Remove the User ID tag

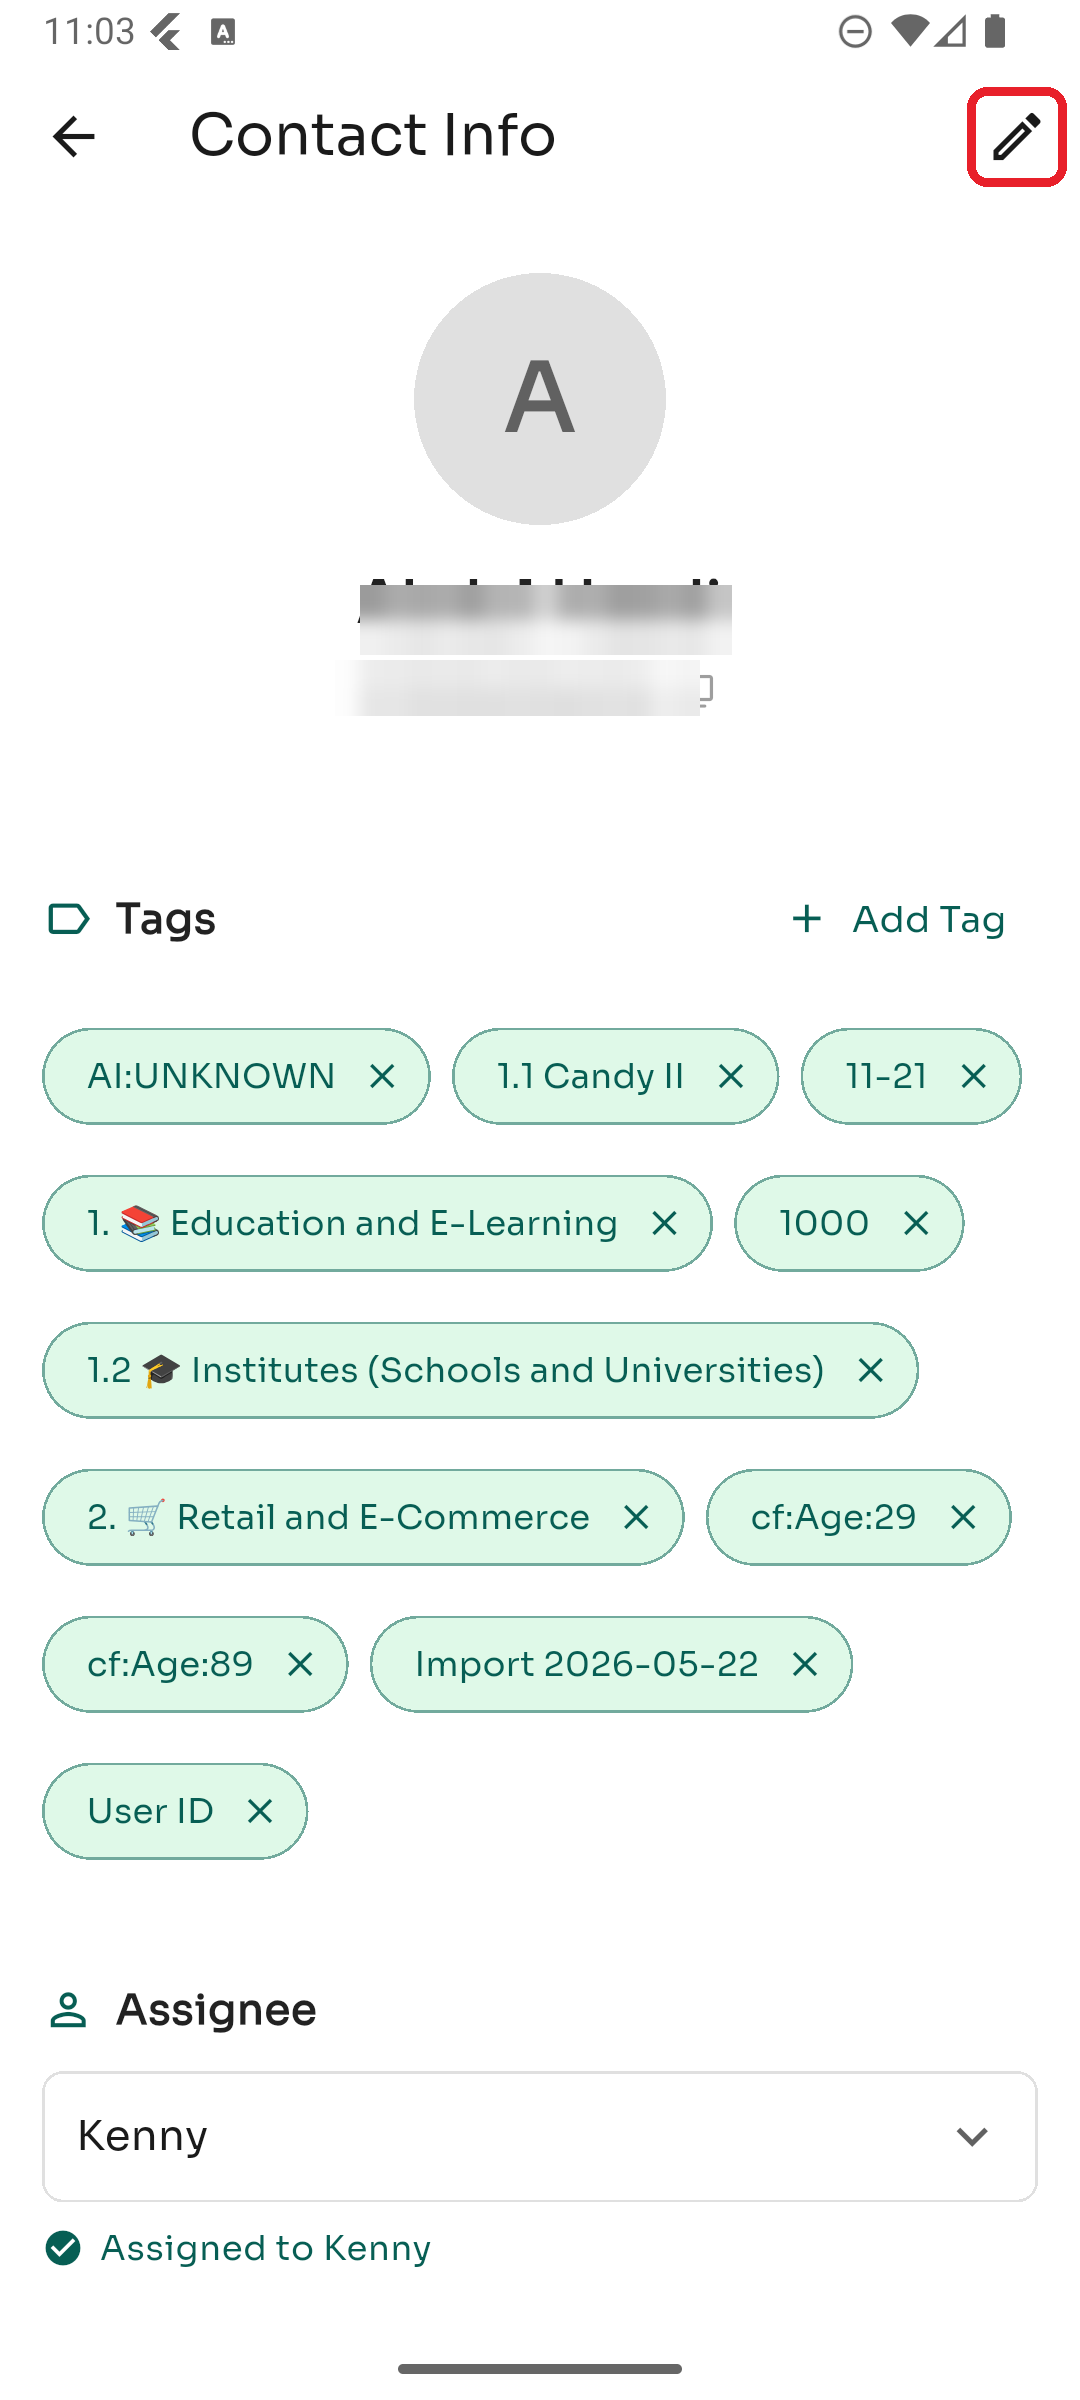[x=259, y=1811]
